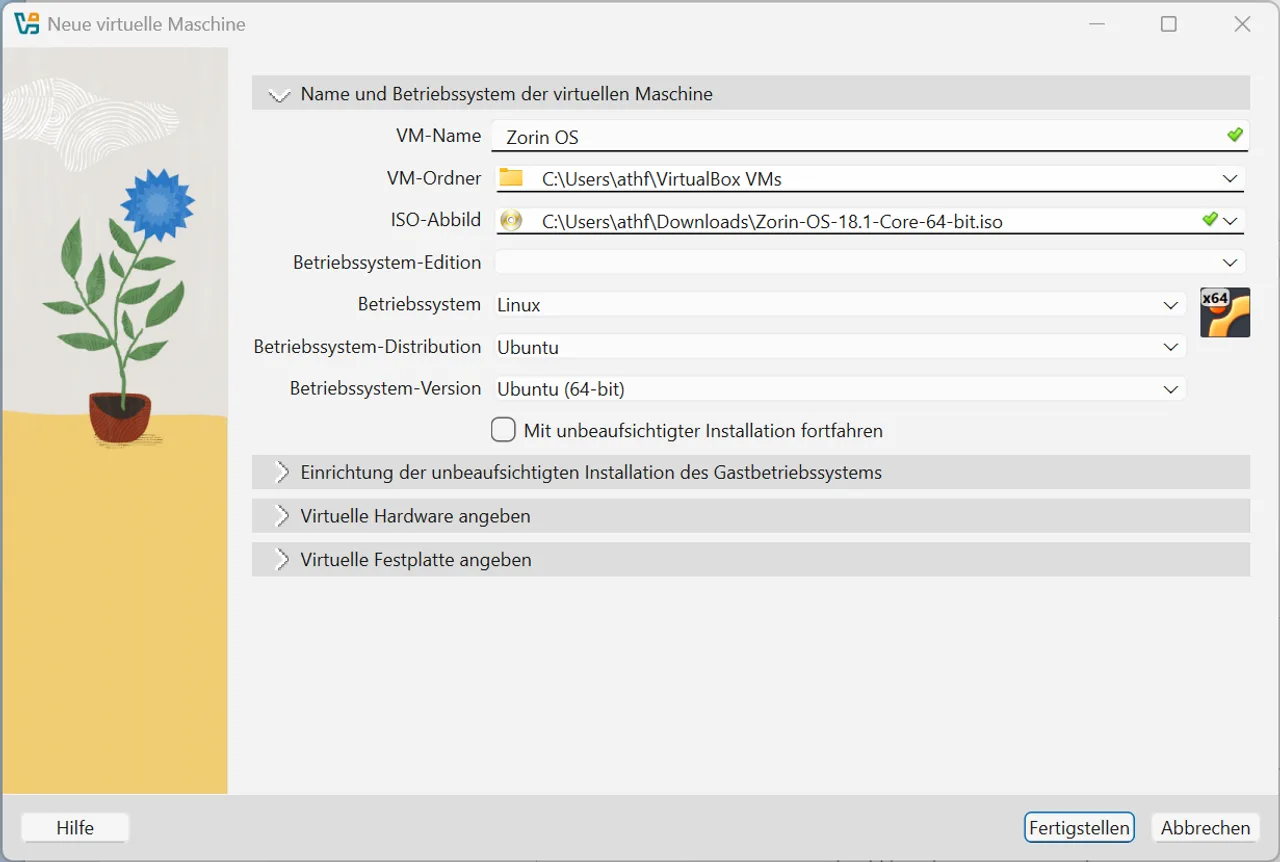Expand Virtuelle Festplatte angeben section
The height and width of the screenshot is (862, 1280).
751,559
